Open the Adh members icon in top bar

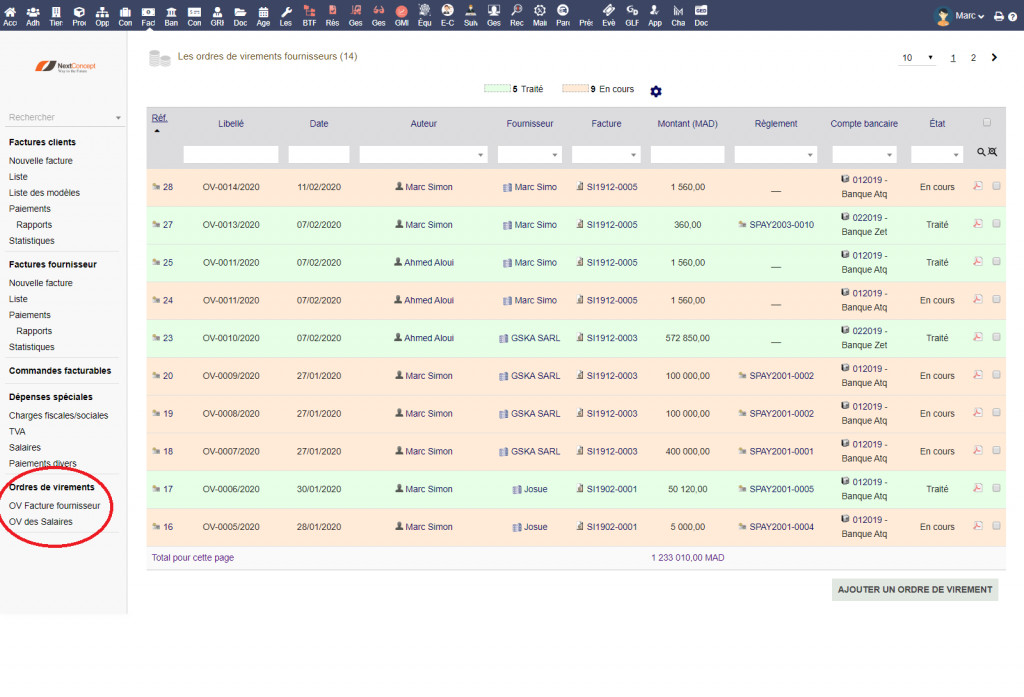point(33,16)
